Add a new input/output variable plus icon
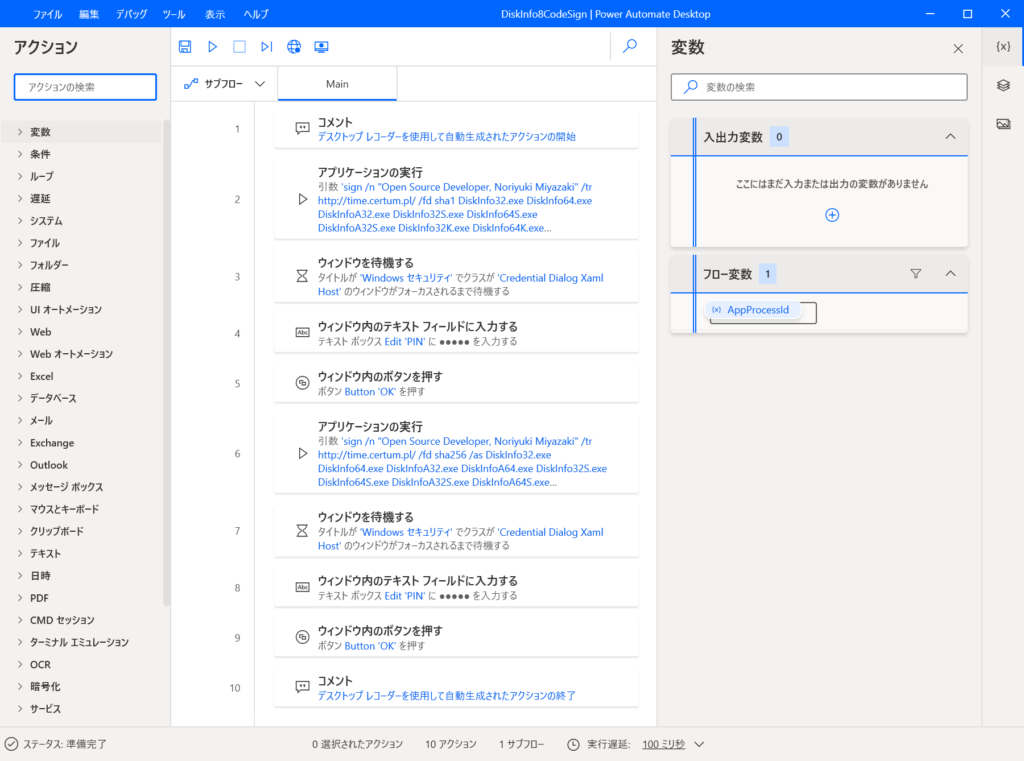 point(832,215)
